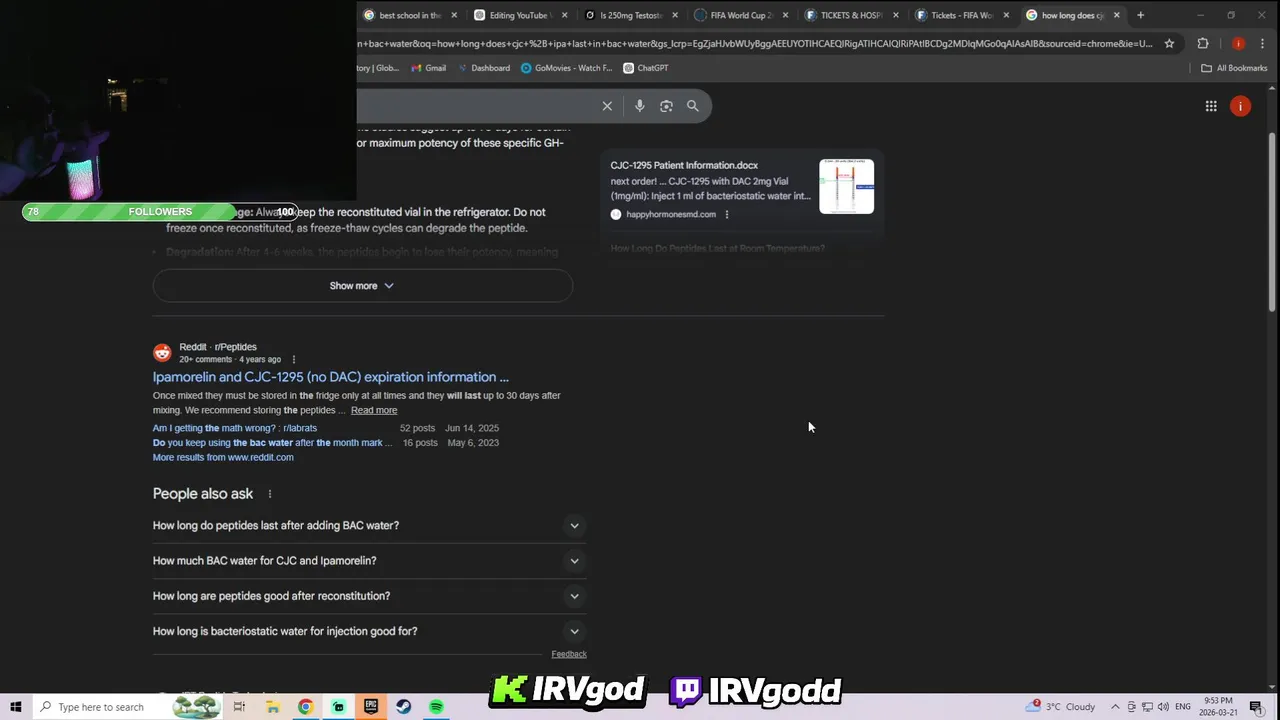Start voice search with the microphone icon
1280x720 pixels.
coord(640,106)
